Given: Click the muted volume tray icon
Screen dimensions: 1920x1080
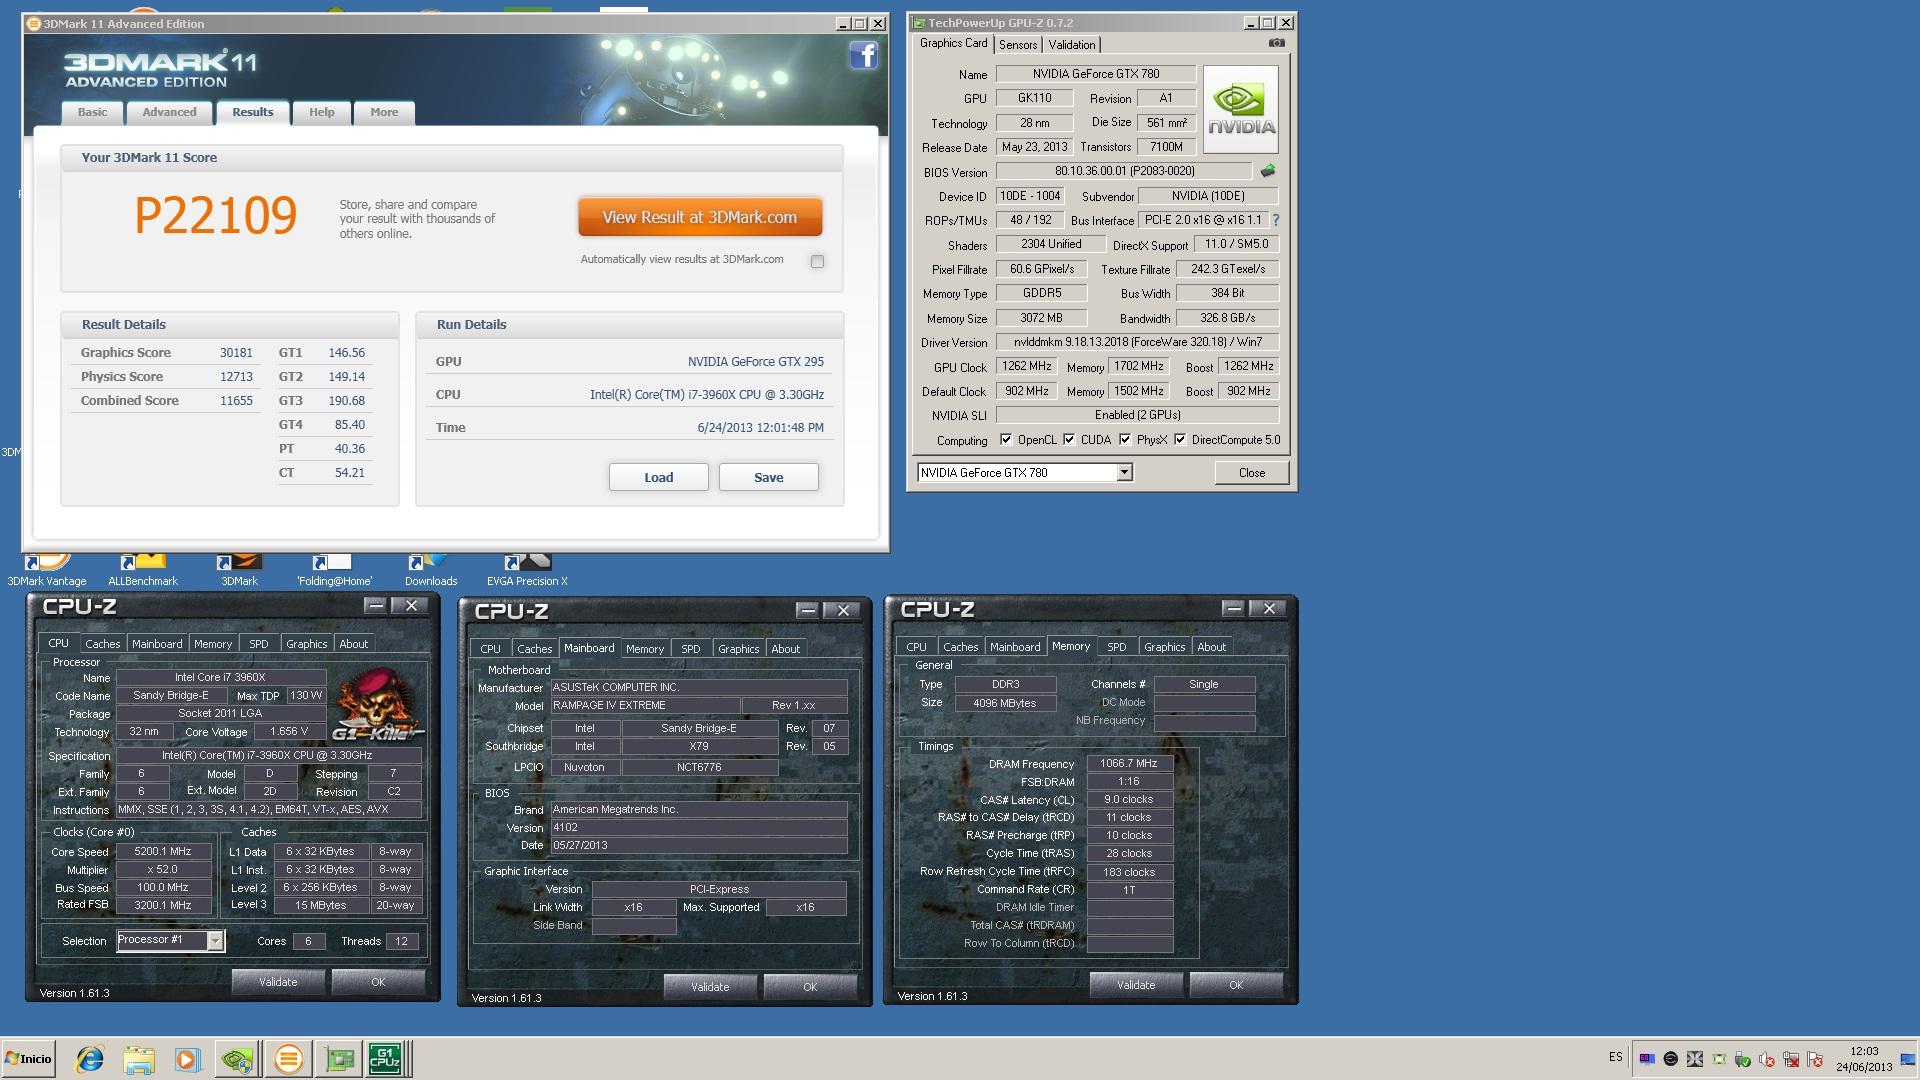Looking at the screenshot, I should tap(1766, 1059).
